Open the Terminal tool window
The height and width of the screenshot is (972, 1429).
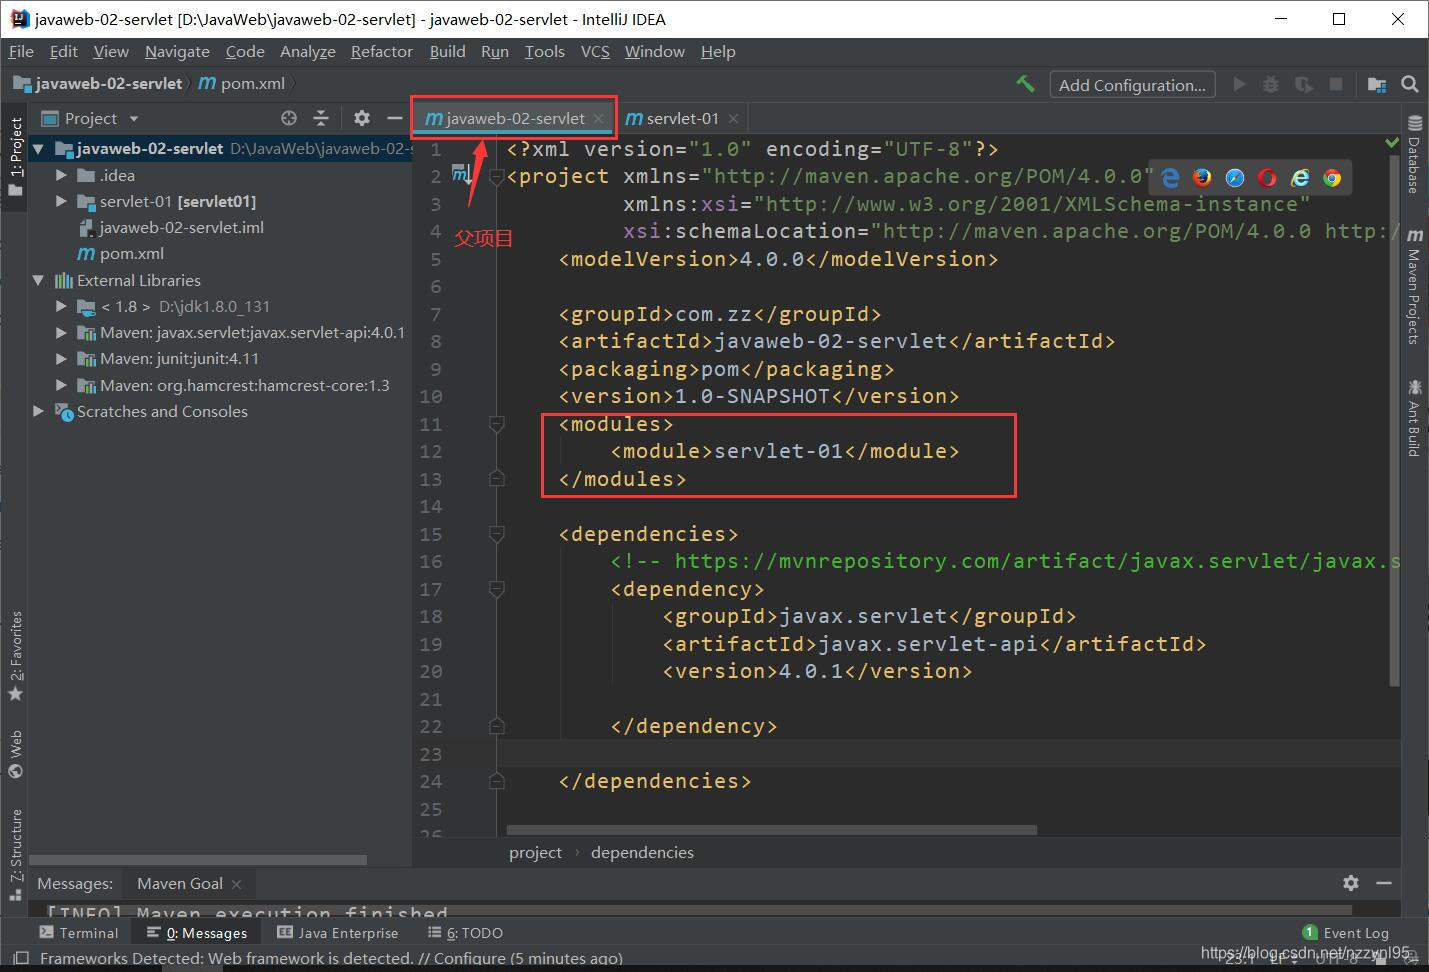point(79,932)
